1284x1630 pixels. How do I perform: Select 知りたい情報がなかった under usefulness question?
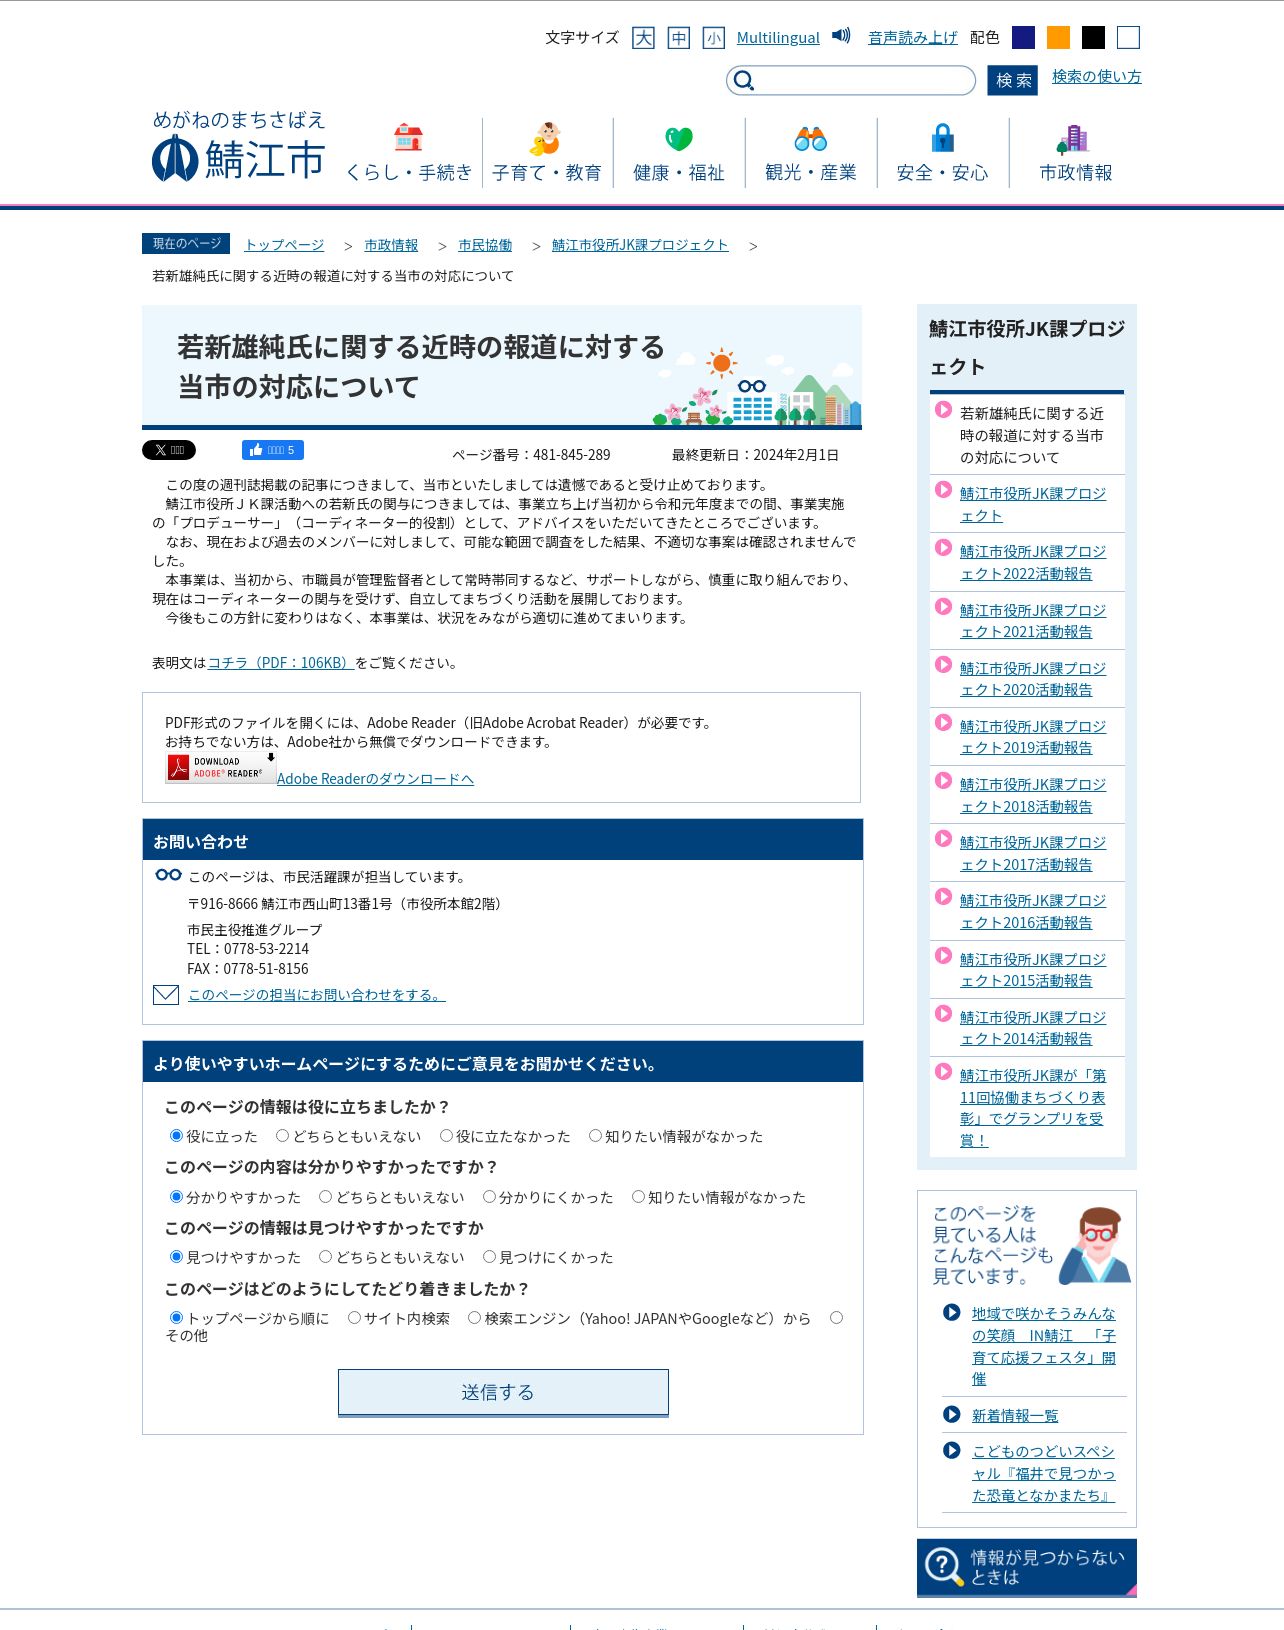click(x=595, y=1136)
